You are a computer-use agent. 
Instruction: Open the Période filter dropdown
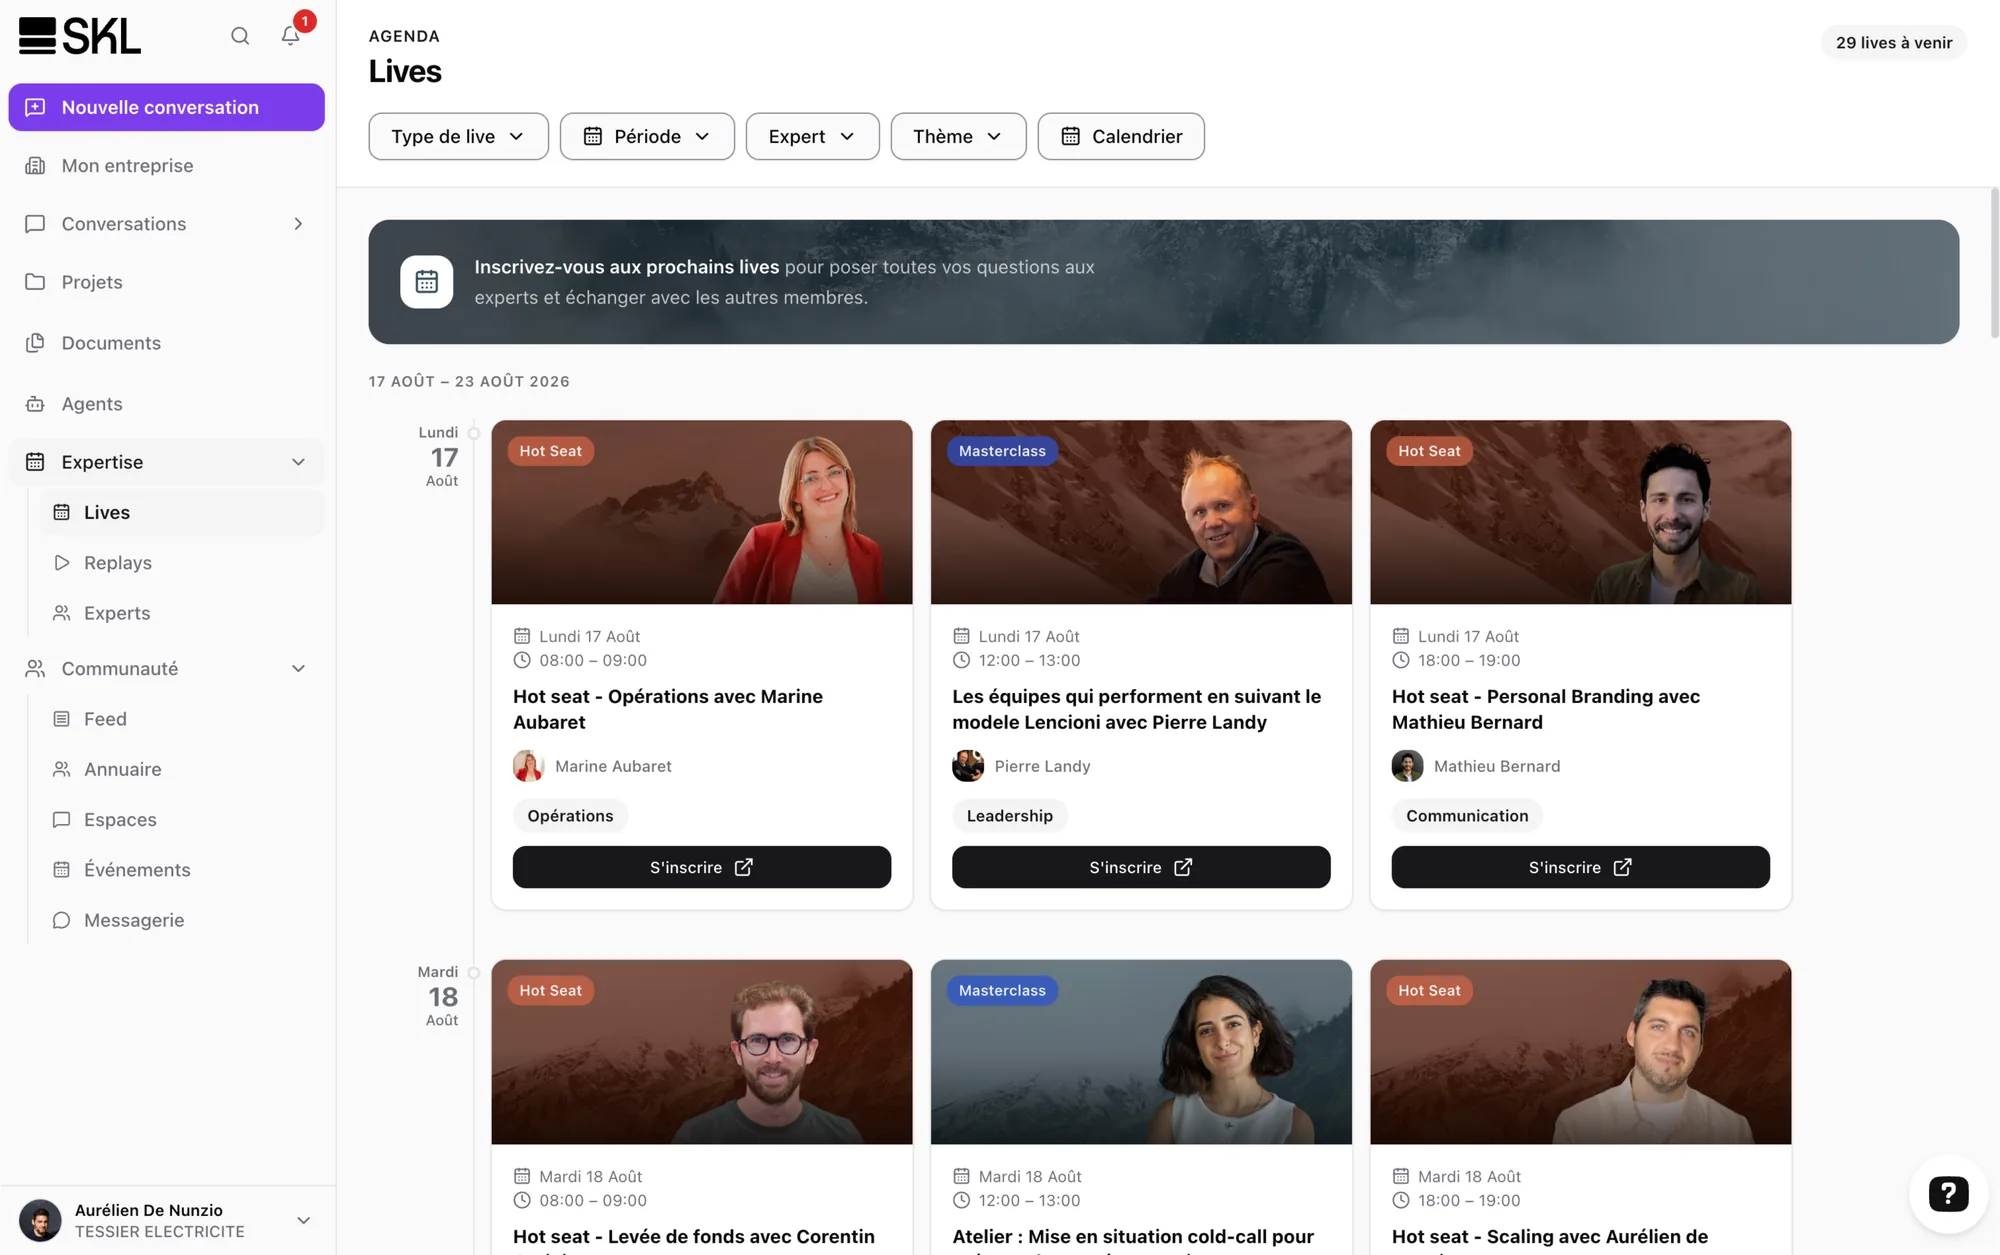[647, 136]
